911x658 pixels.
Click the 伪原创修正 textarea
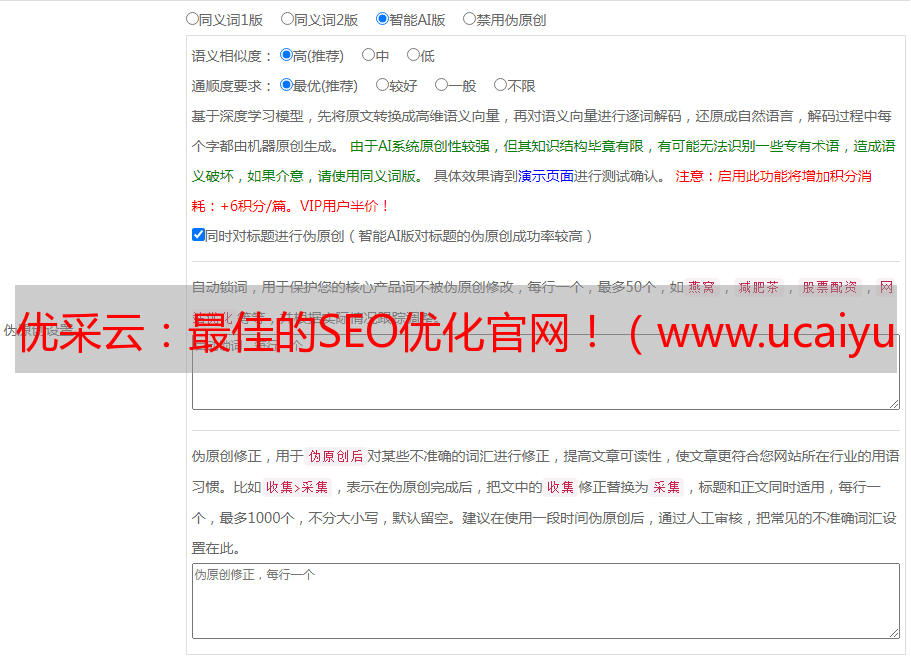click(546, 601)
